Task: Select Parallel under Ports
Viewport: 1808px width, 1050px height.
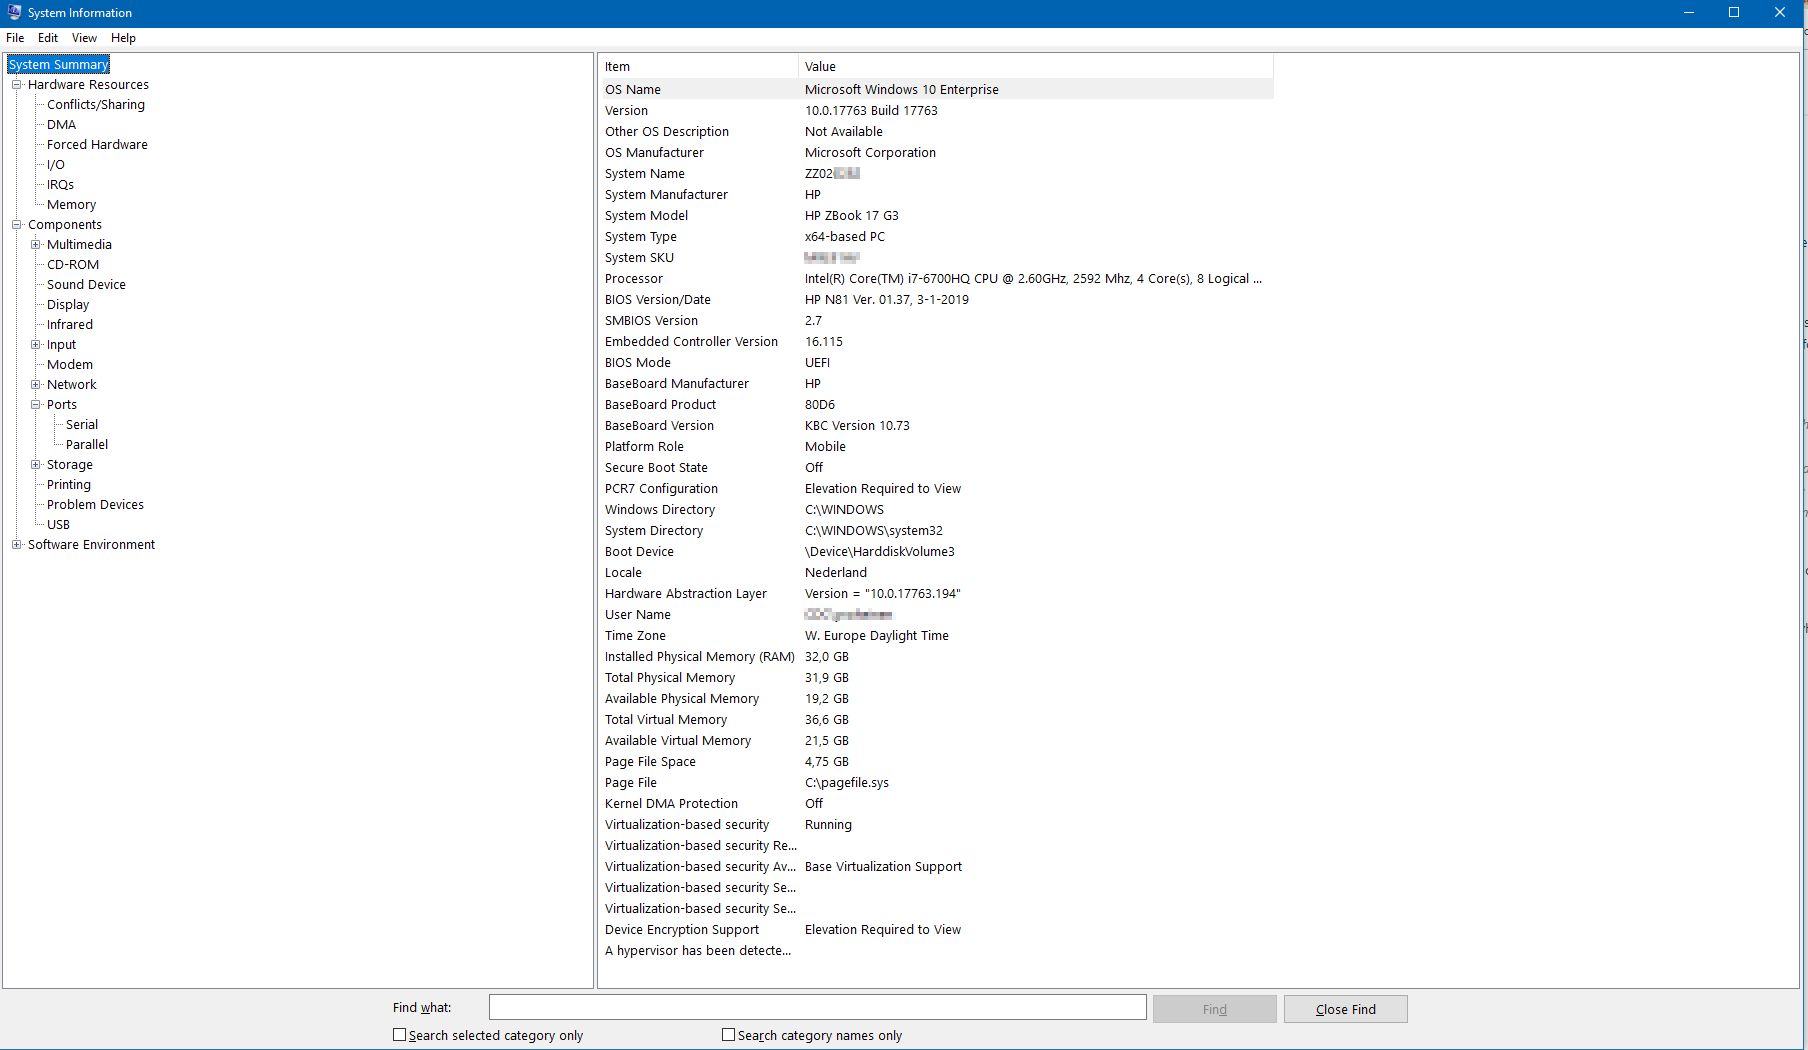Action: (87, 445)
